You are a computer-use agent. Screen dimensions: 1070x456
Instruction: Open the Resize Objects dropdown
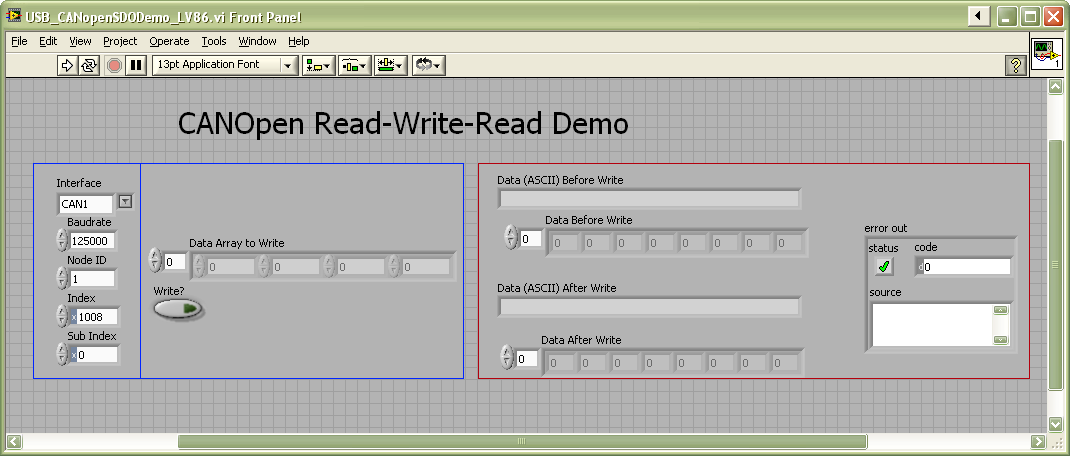click(391, 65)
